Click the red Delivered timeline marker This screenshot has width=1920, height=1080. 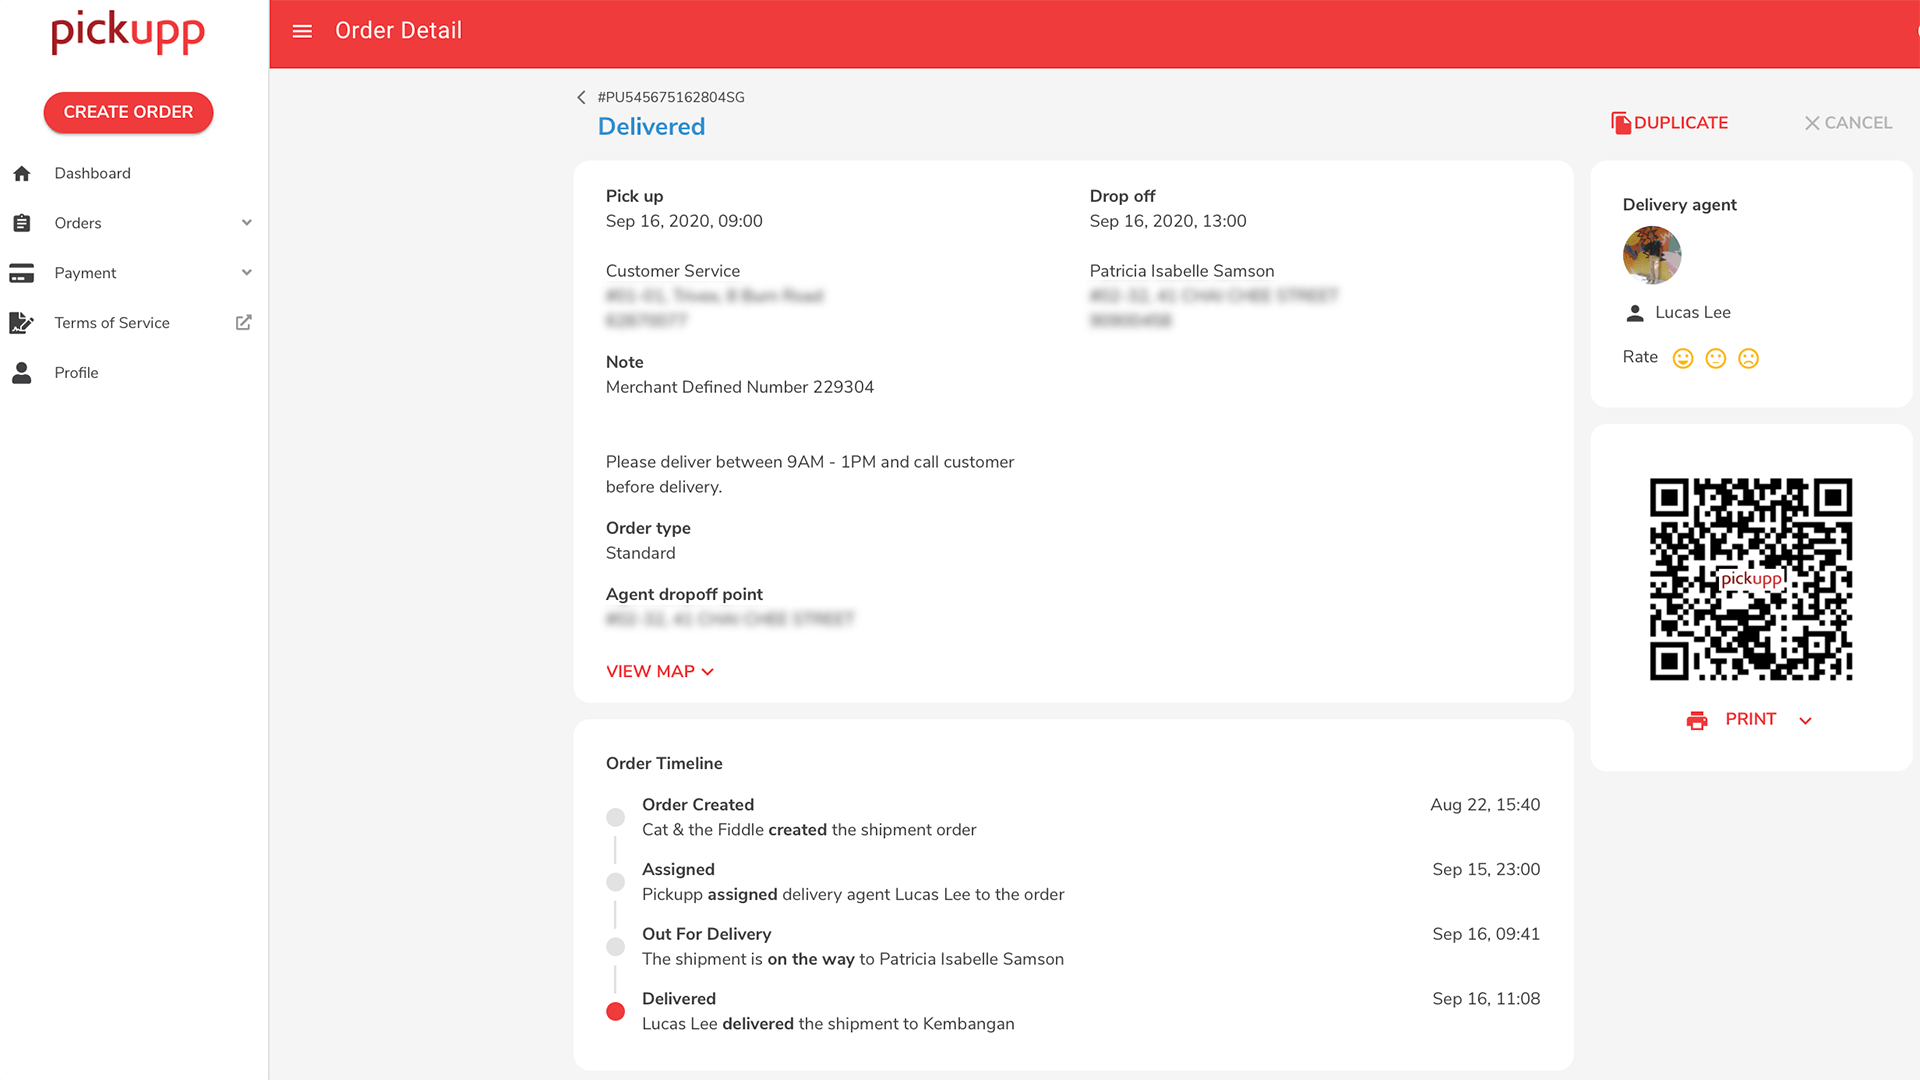point(616,1011)
